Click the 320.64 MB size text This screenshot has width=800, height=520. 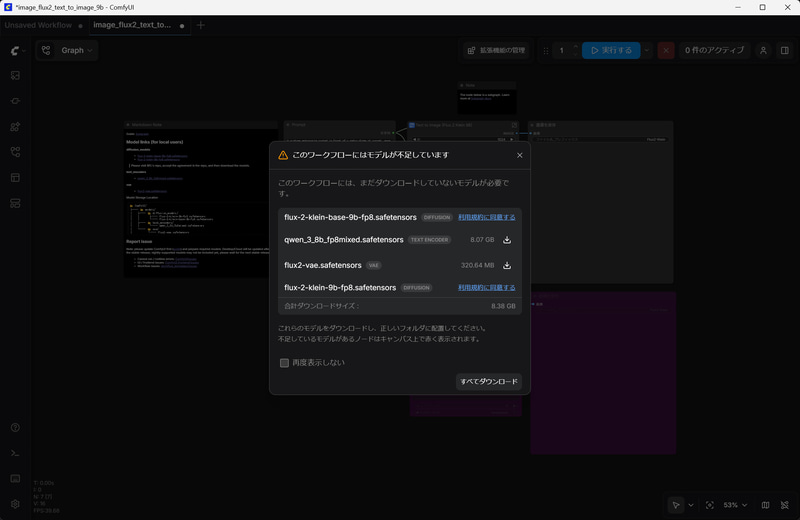tap(478, 265)
